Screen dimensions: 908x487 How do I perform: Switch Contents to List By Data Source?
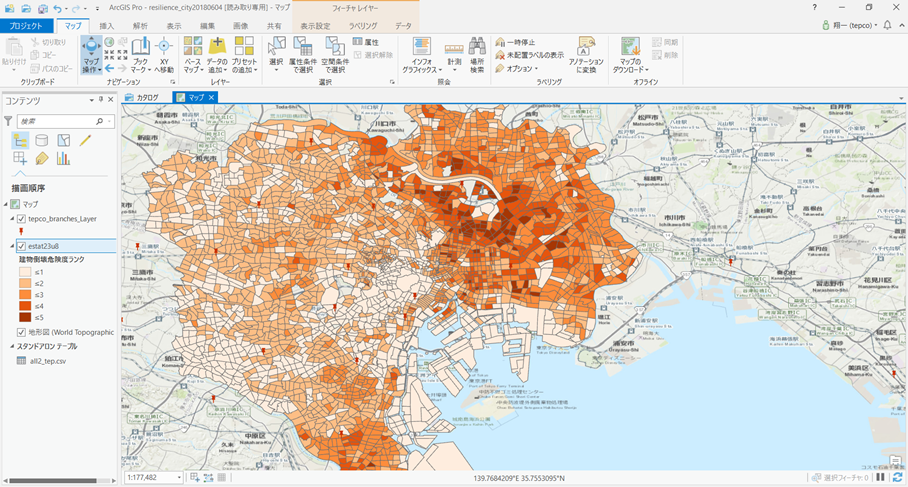tap(42, 141)
